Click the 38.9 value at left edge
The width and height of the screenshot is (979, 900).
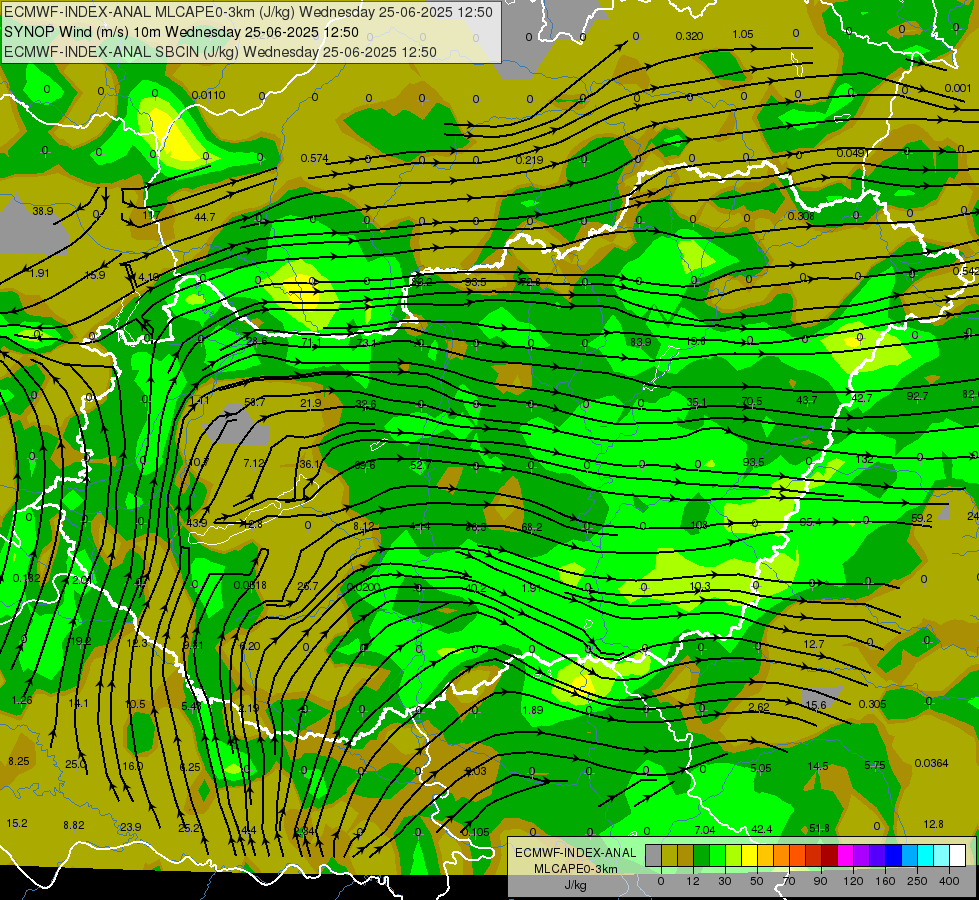coord(42,211)
